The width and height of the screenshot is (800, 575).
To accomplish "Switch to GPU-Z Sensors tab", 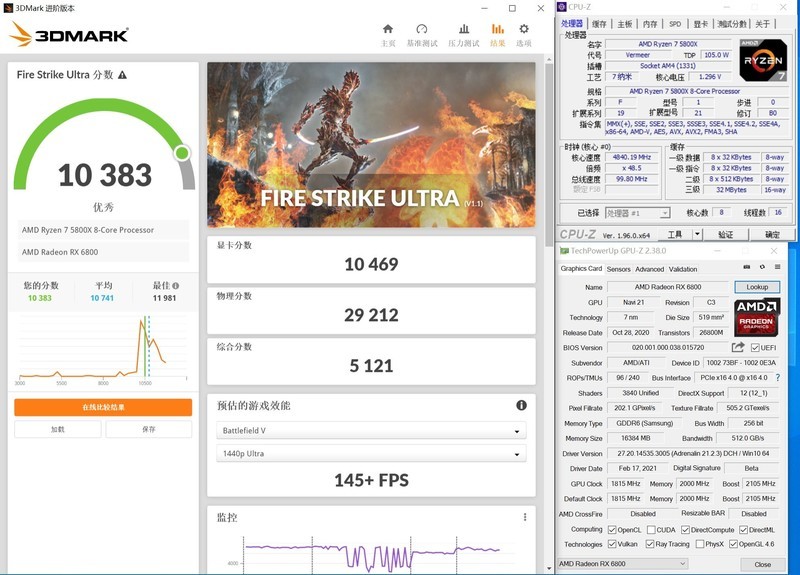I will [618, 269].
